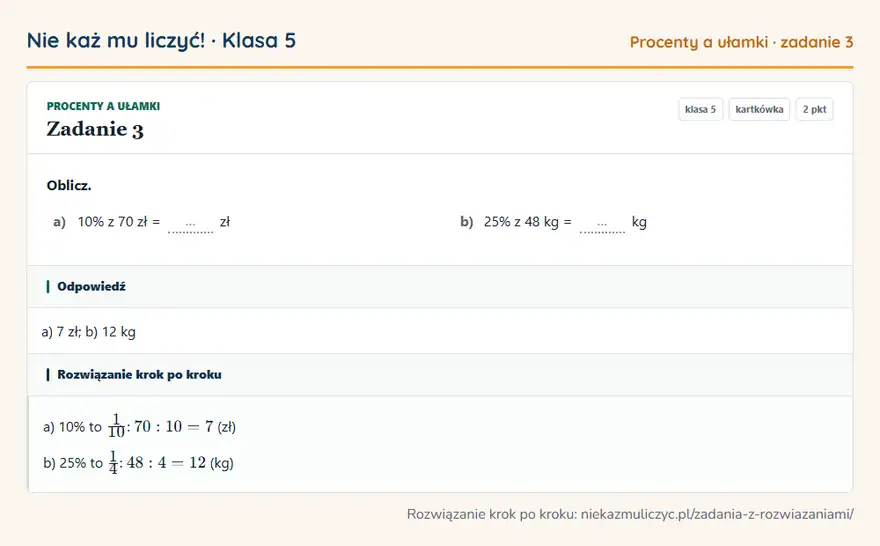Click the 'Nie każ mu liczyć! · Klasa 5' heading
Image resolution: width=880 pixels, height=546 pixels.
coord(161,40)
